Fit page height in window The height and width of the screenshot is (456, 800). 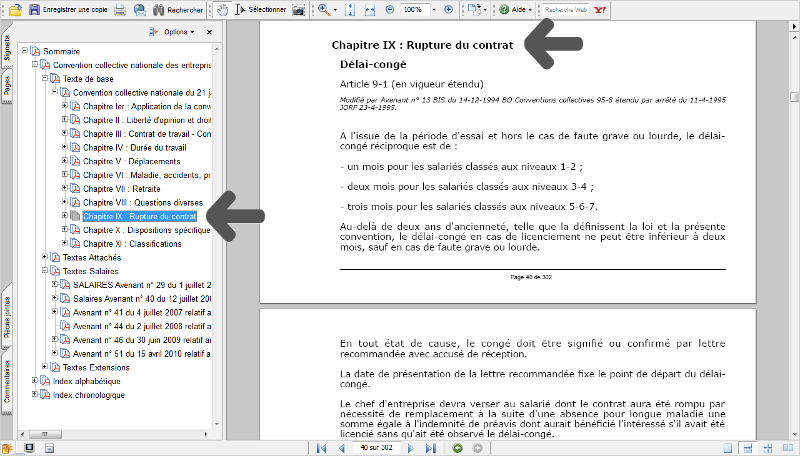(350, 9)
